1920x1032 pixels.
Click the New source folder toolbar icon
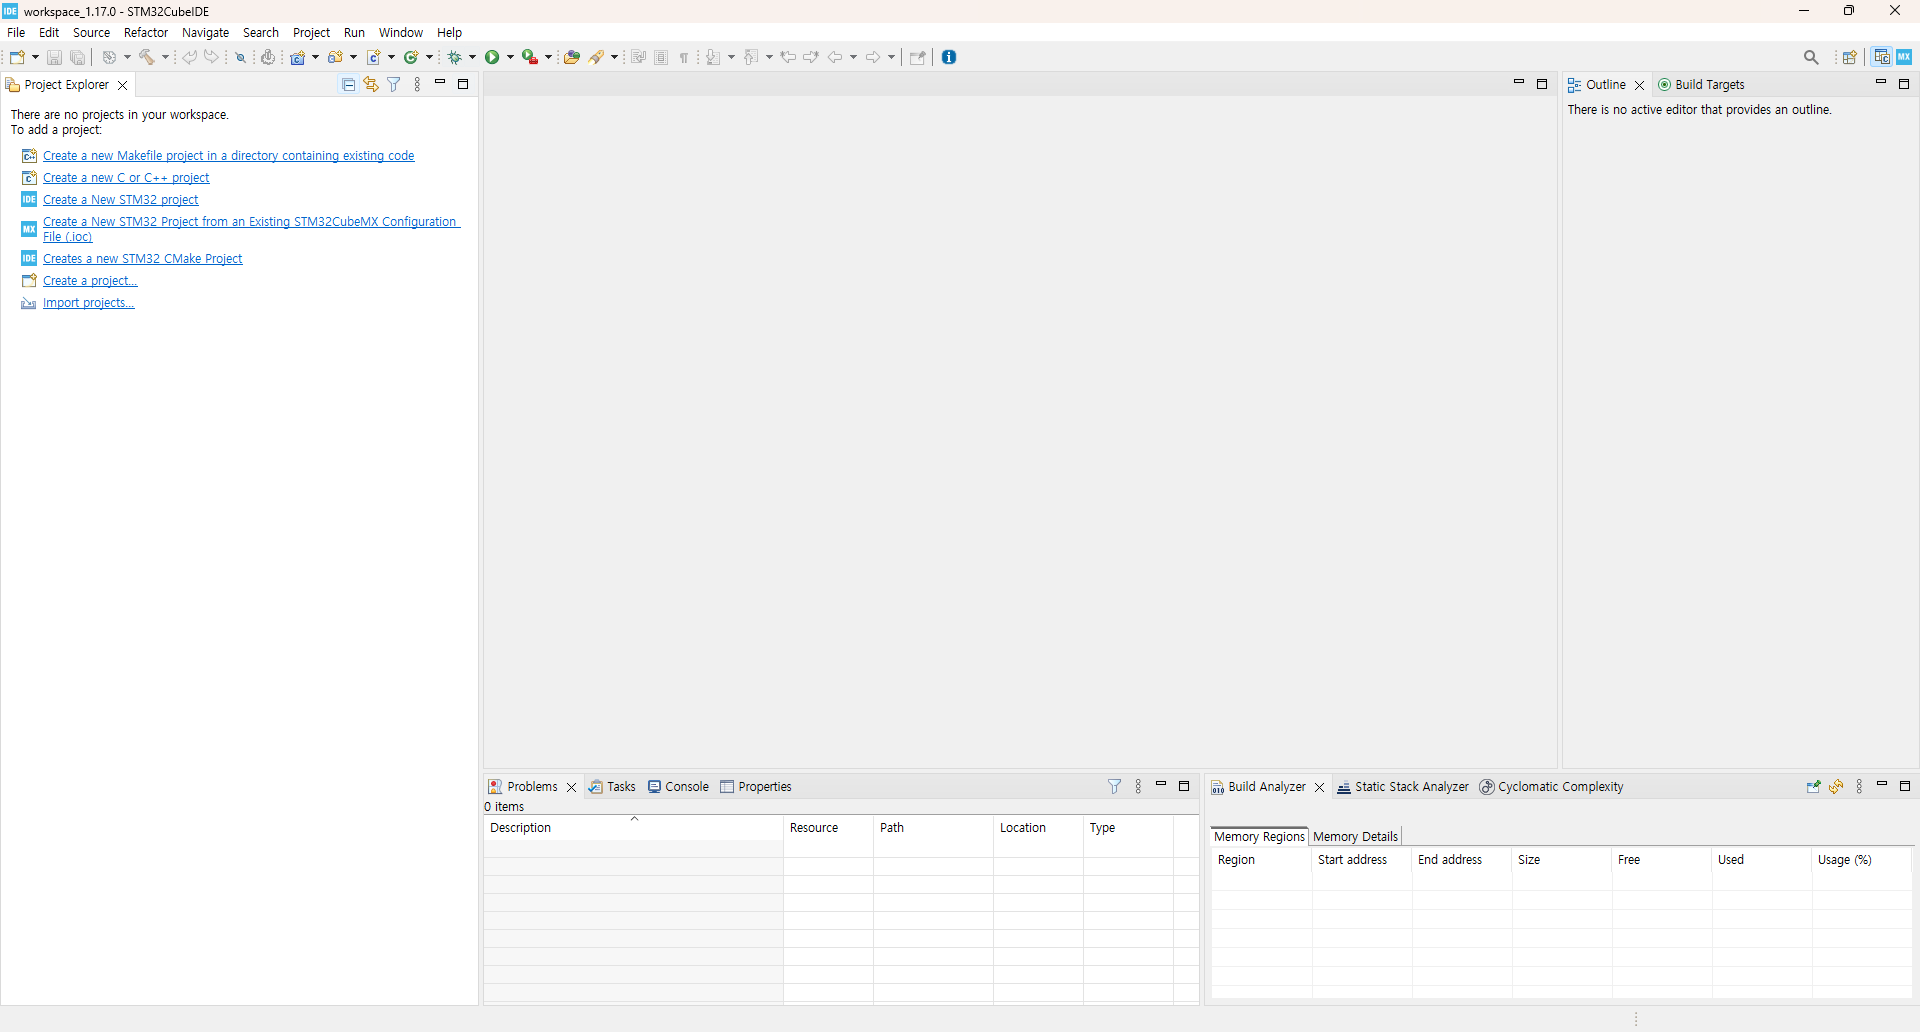[x=335, y=57]
